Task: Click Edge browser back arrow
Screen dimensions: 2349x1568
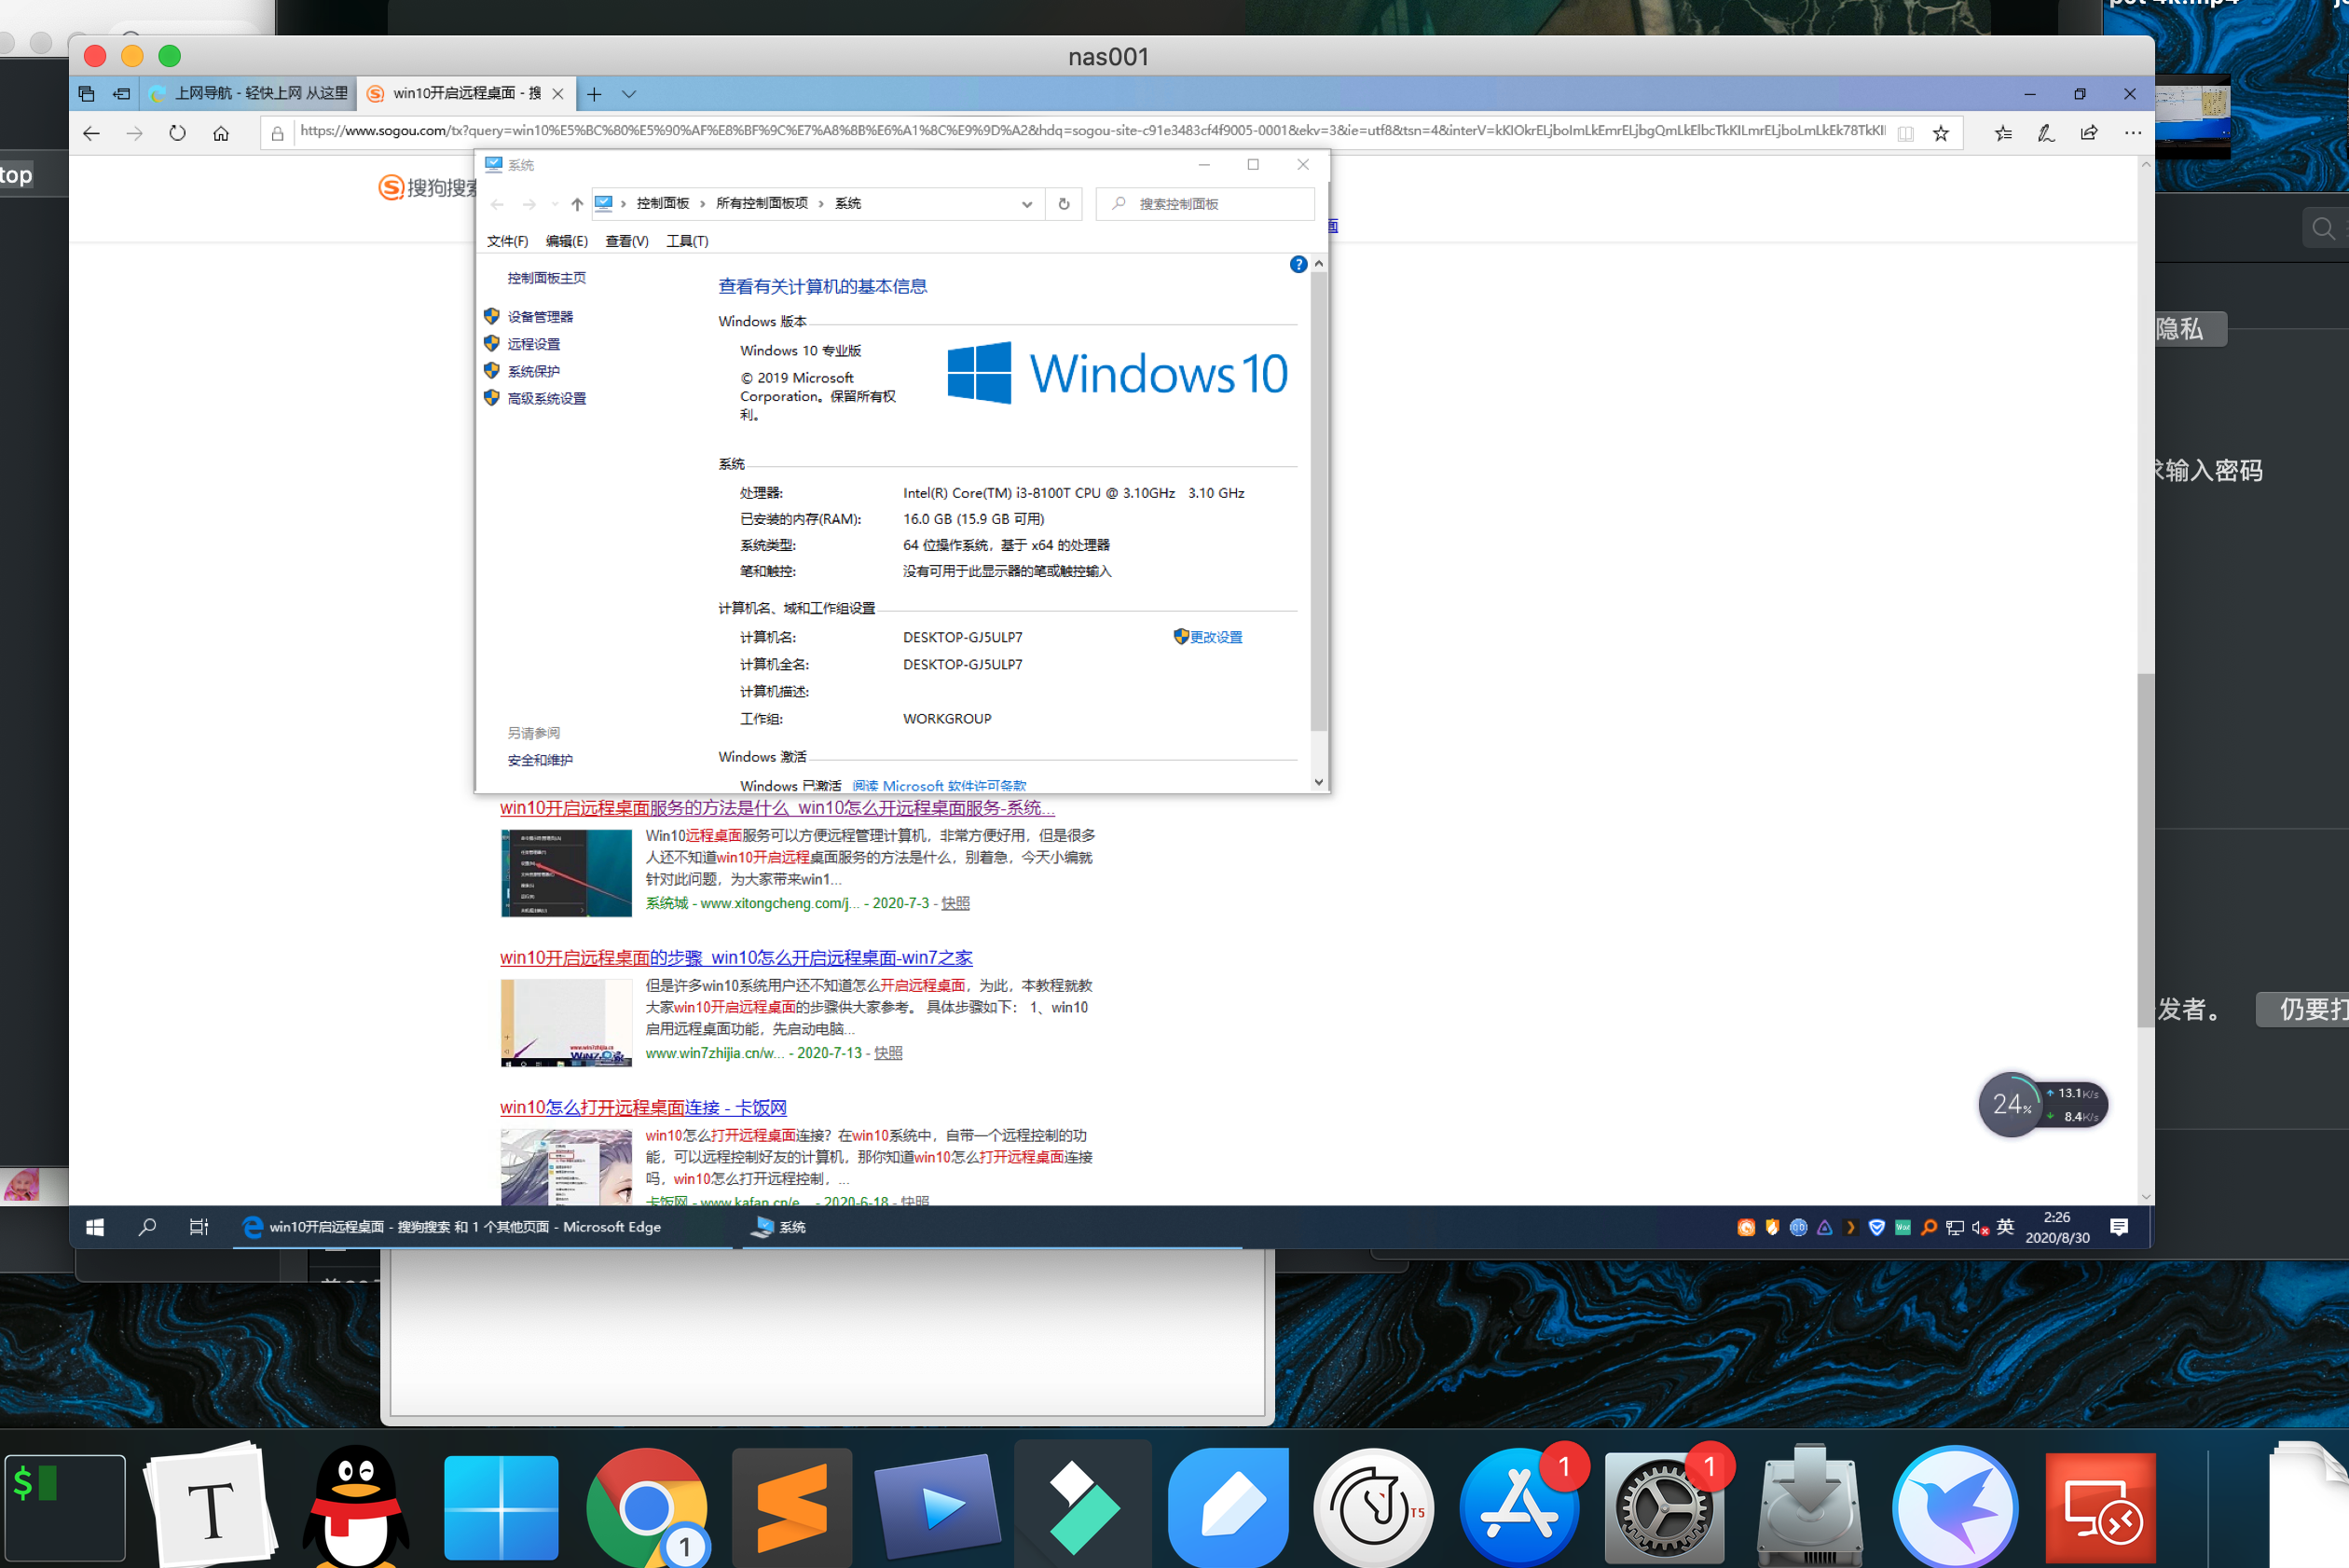Action: 91,133
